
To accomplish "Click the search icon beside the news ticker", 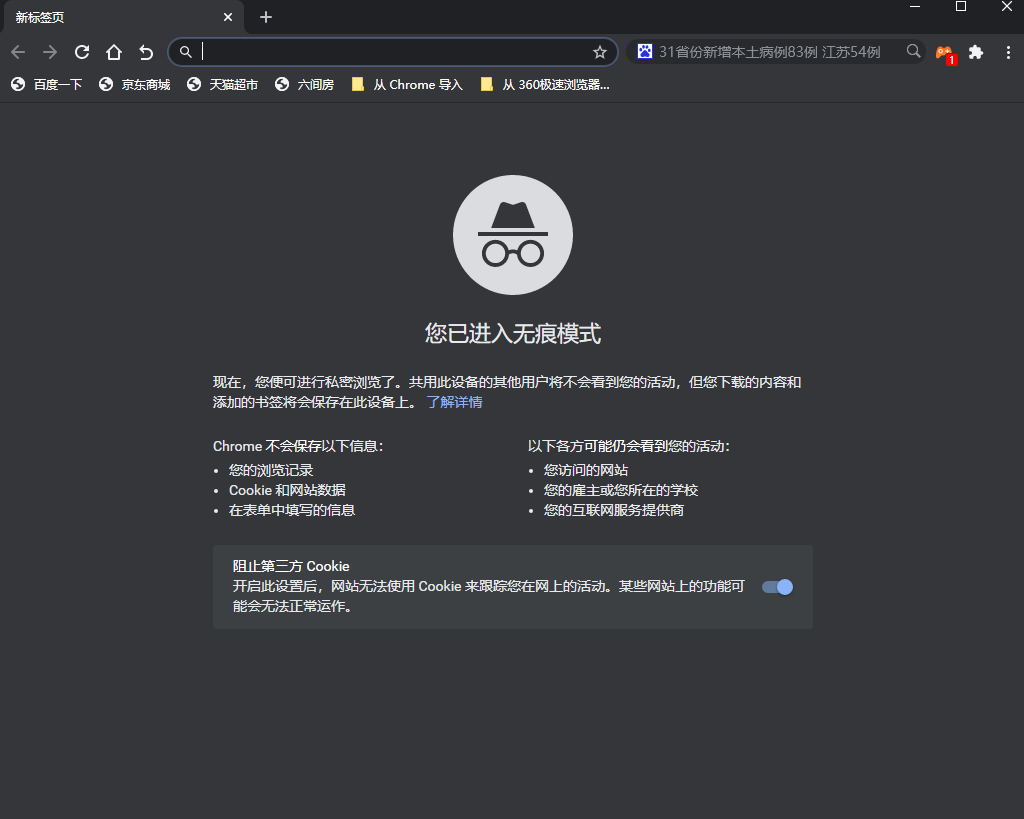I will click(913, 50).
